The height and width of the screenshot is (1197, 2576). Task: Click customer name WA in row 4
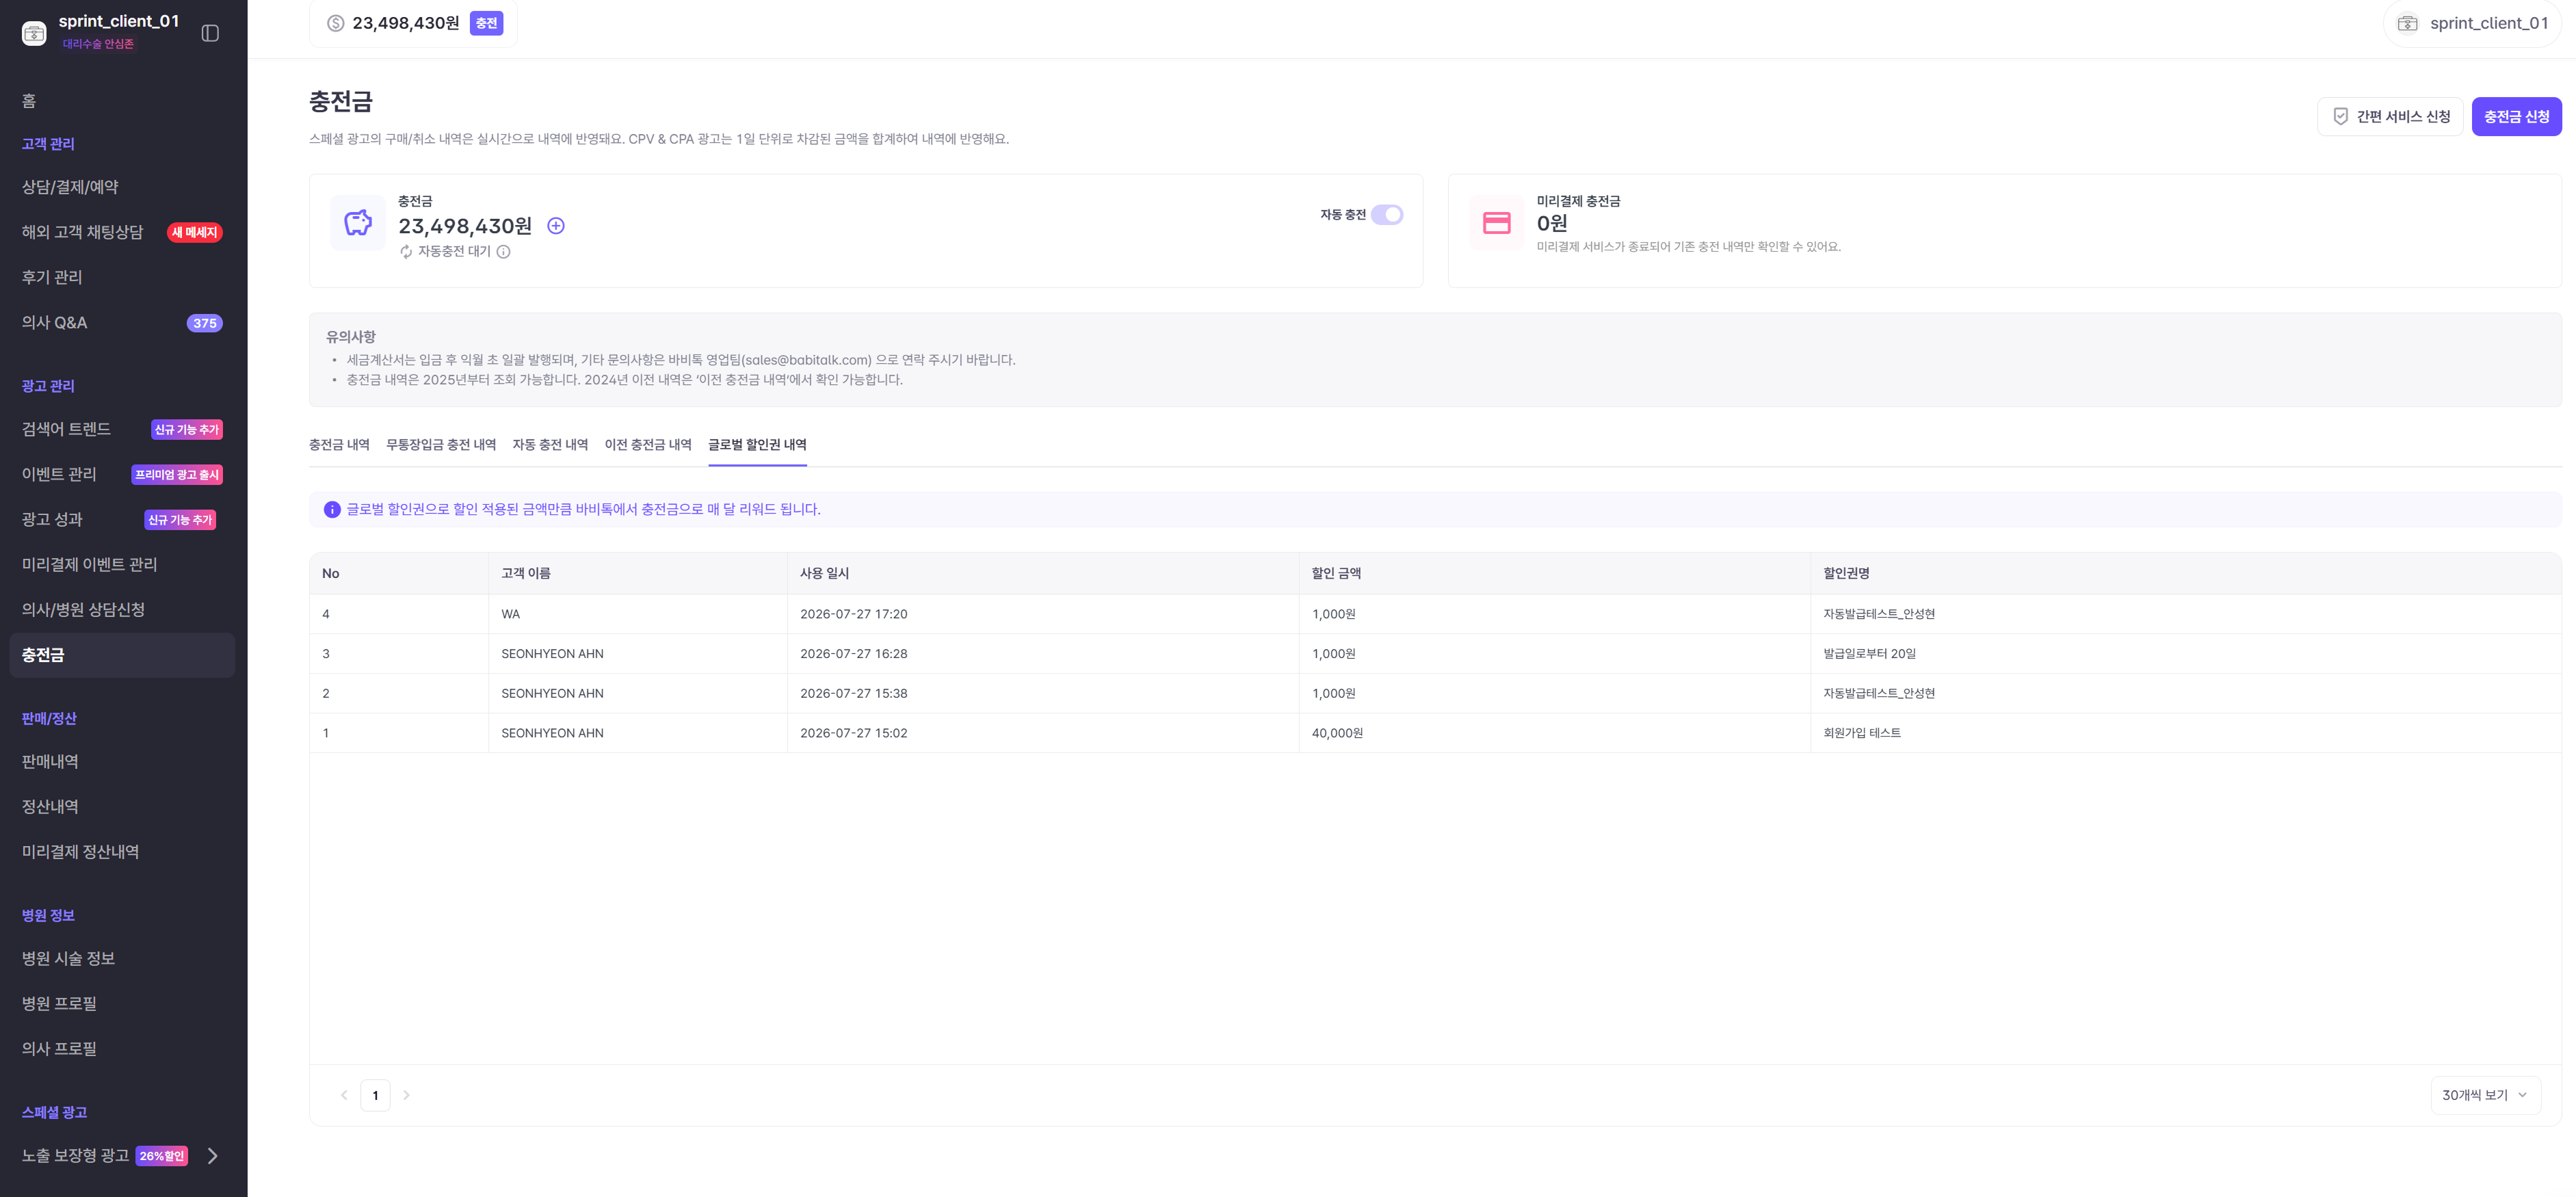[x=510, y=614]
